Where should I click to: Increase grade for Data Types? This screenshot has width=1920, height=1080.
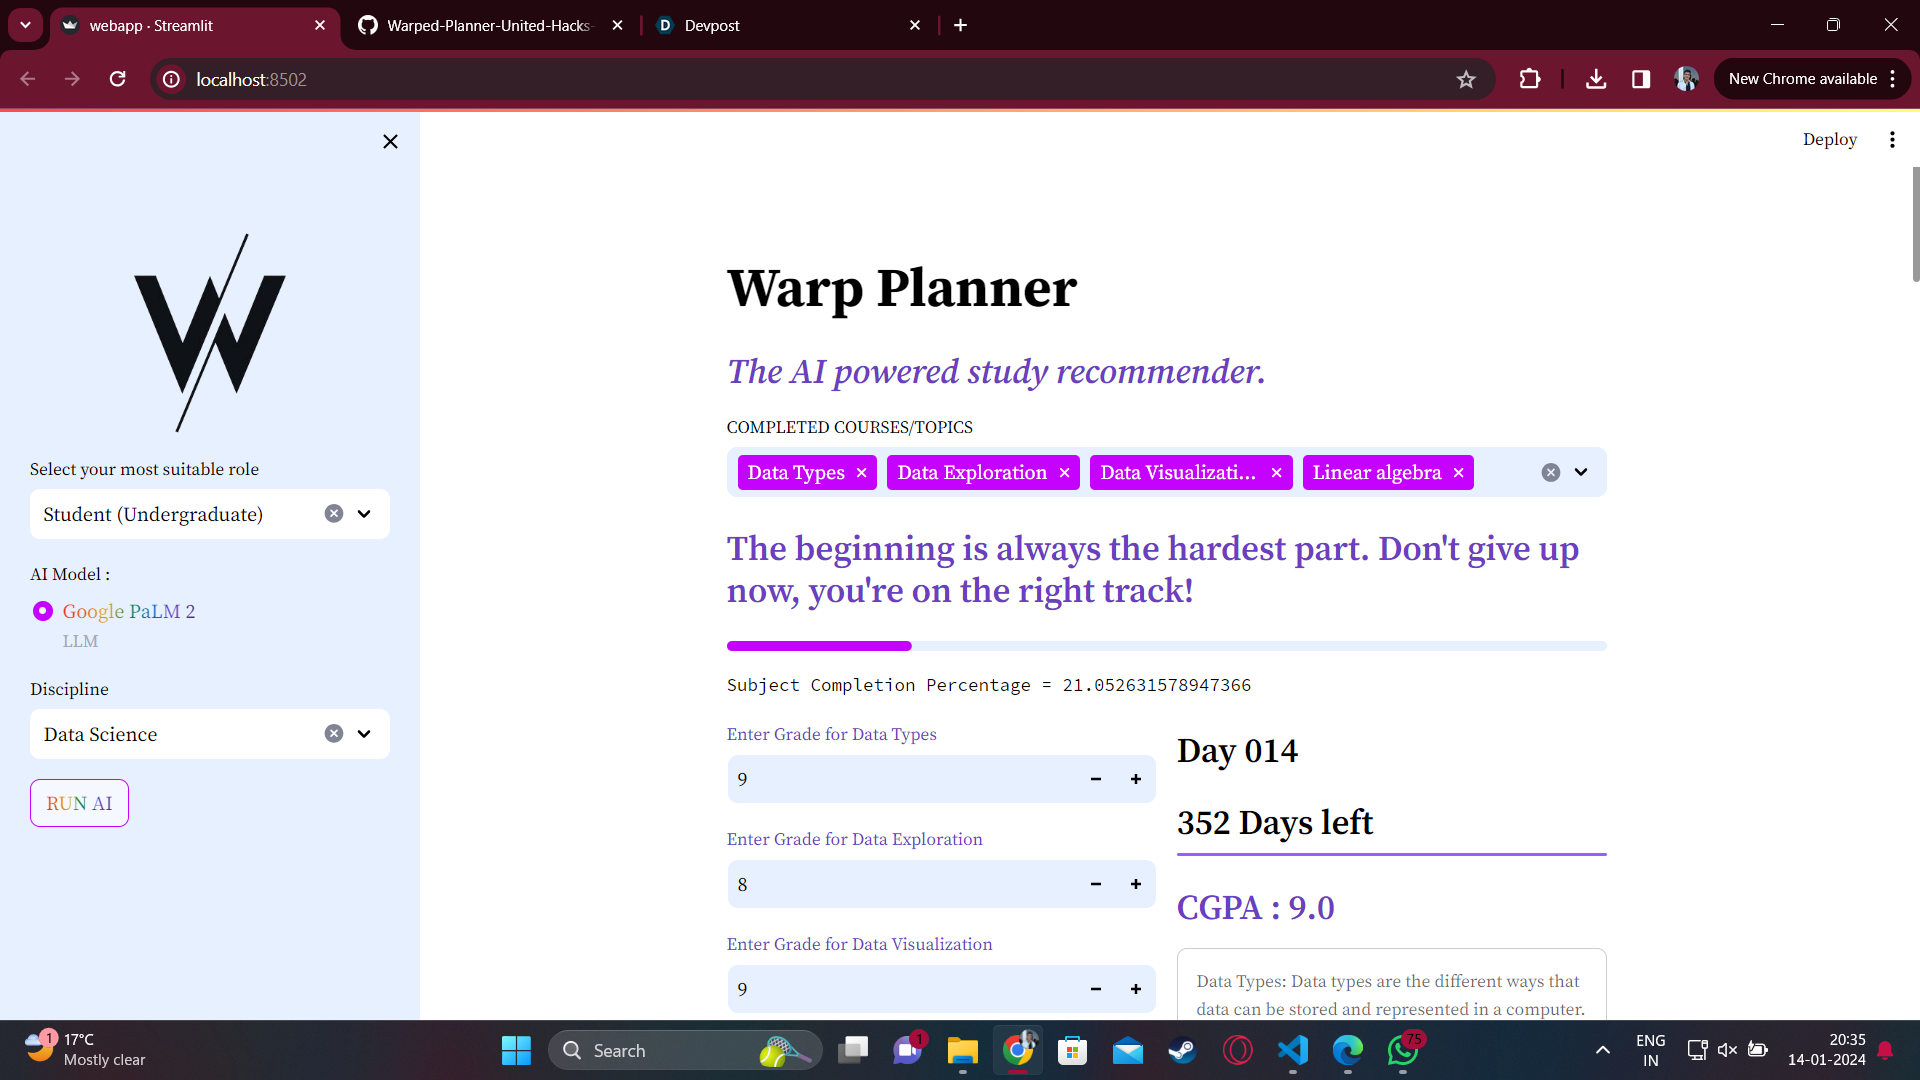(1135, 780)
